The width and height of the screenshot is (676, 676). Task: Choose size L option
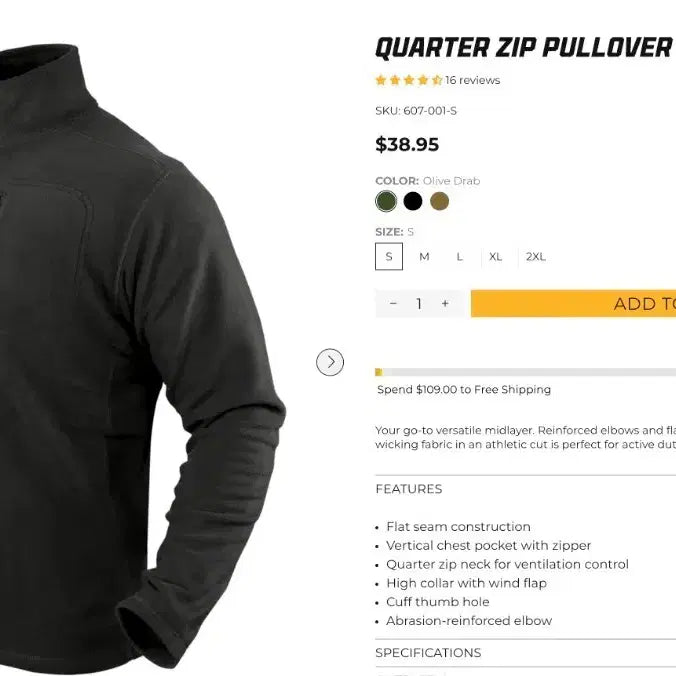click(x=460, y=257)
